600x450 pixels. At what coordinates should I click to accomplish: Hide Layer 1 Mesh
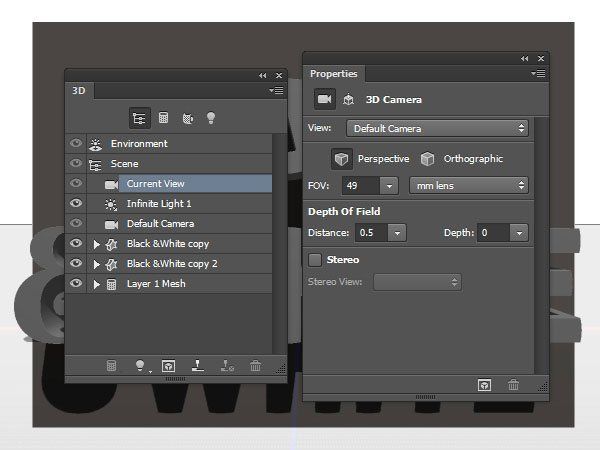click(76, 283)
